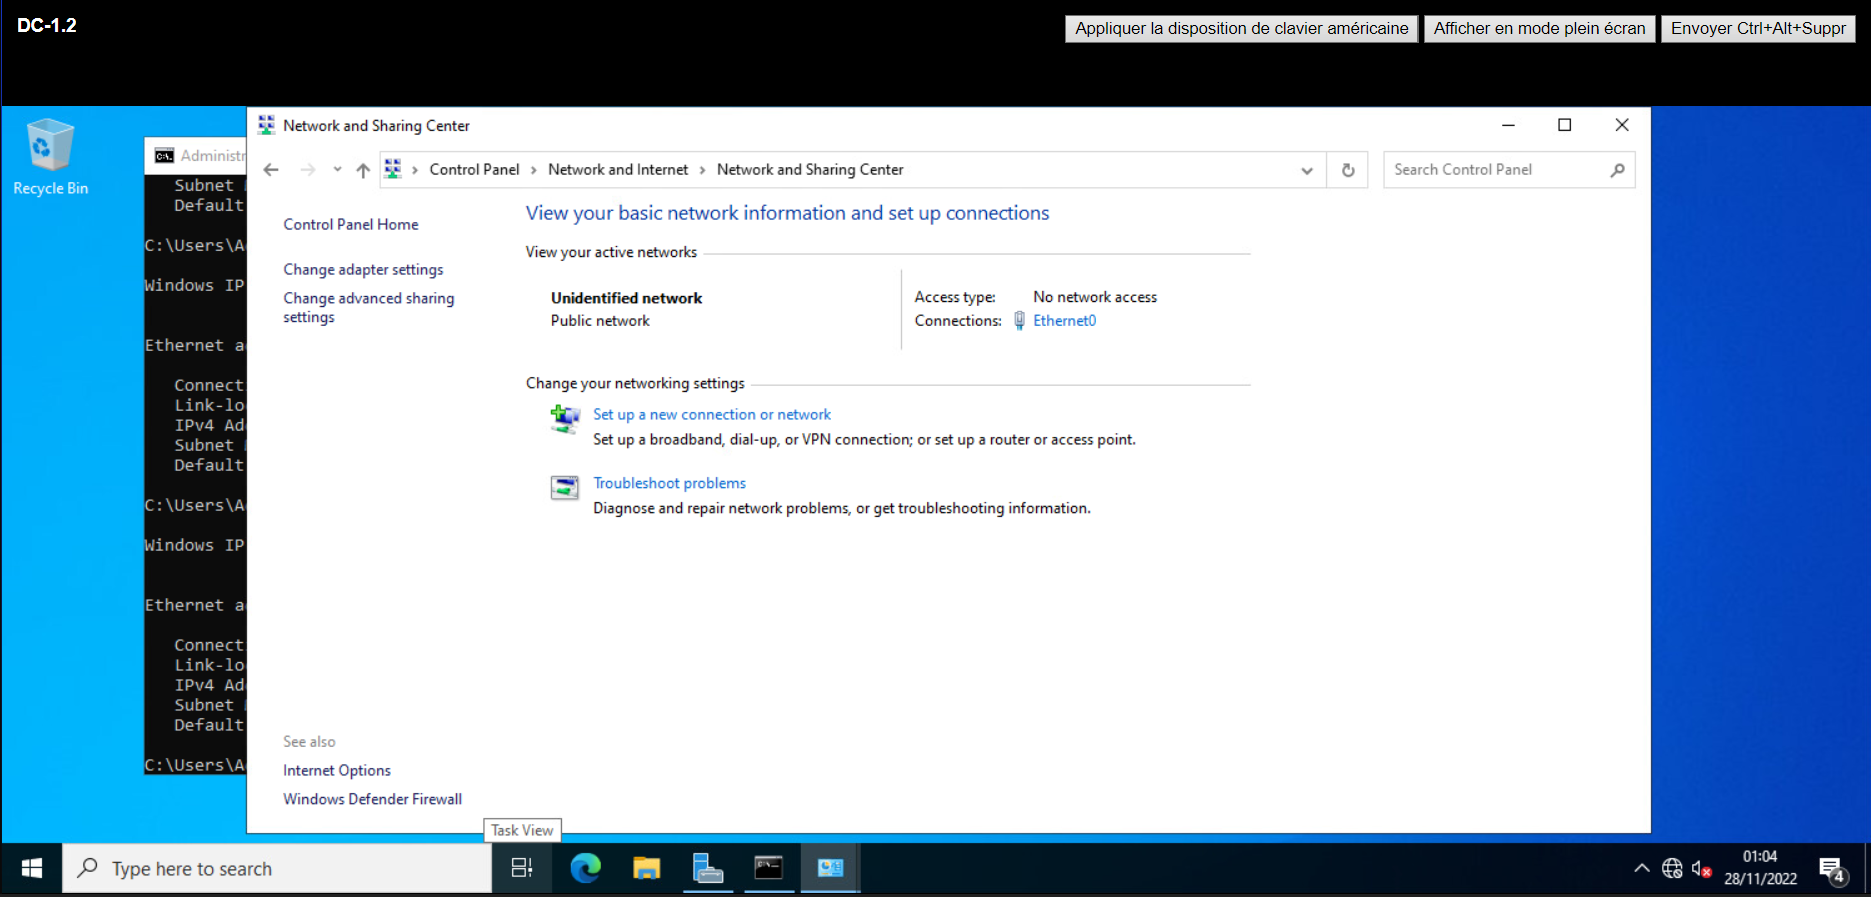Refresh the Network and Sharing Center view
The height and width of the screenshot is (897, 1871).
[1348, 170]
